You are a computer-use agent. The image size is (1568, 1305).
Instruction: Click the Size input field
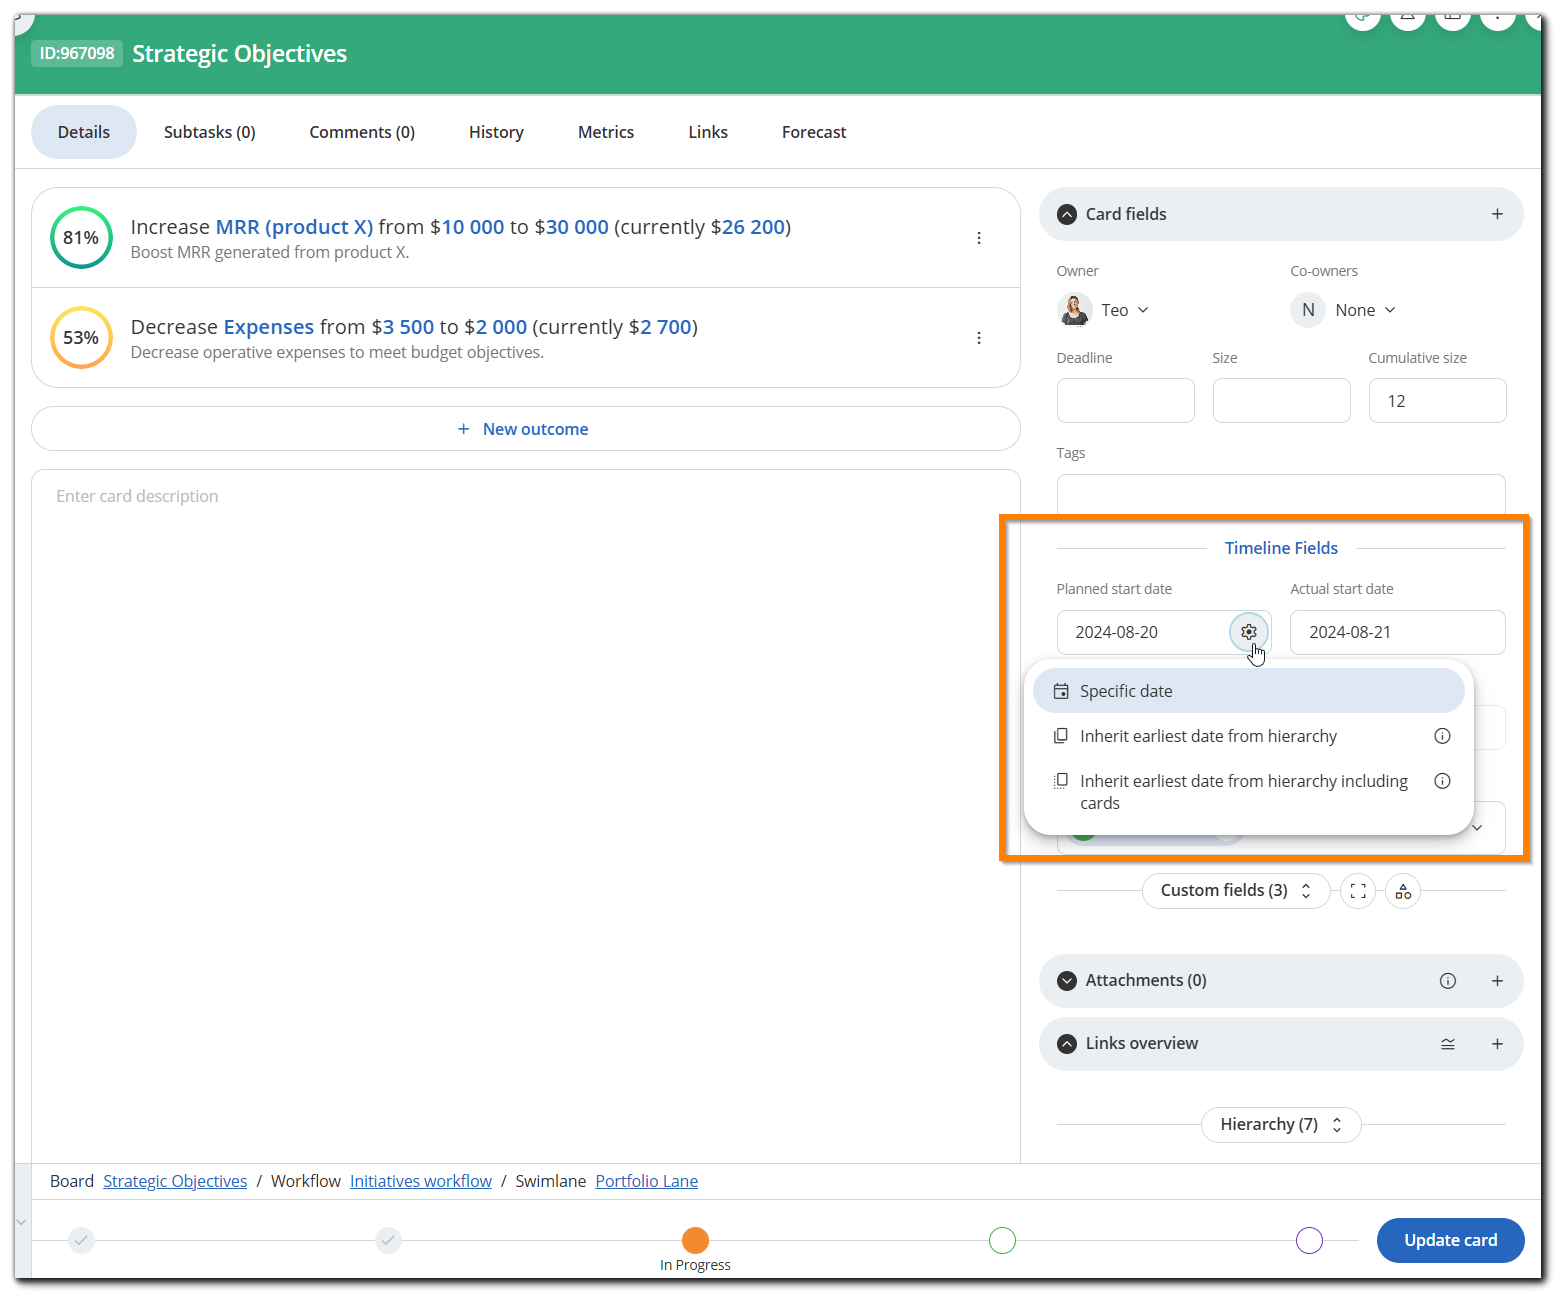1282,401
